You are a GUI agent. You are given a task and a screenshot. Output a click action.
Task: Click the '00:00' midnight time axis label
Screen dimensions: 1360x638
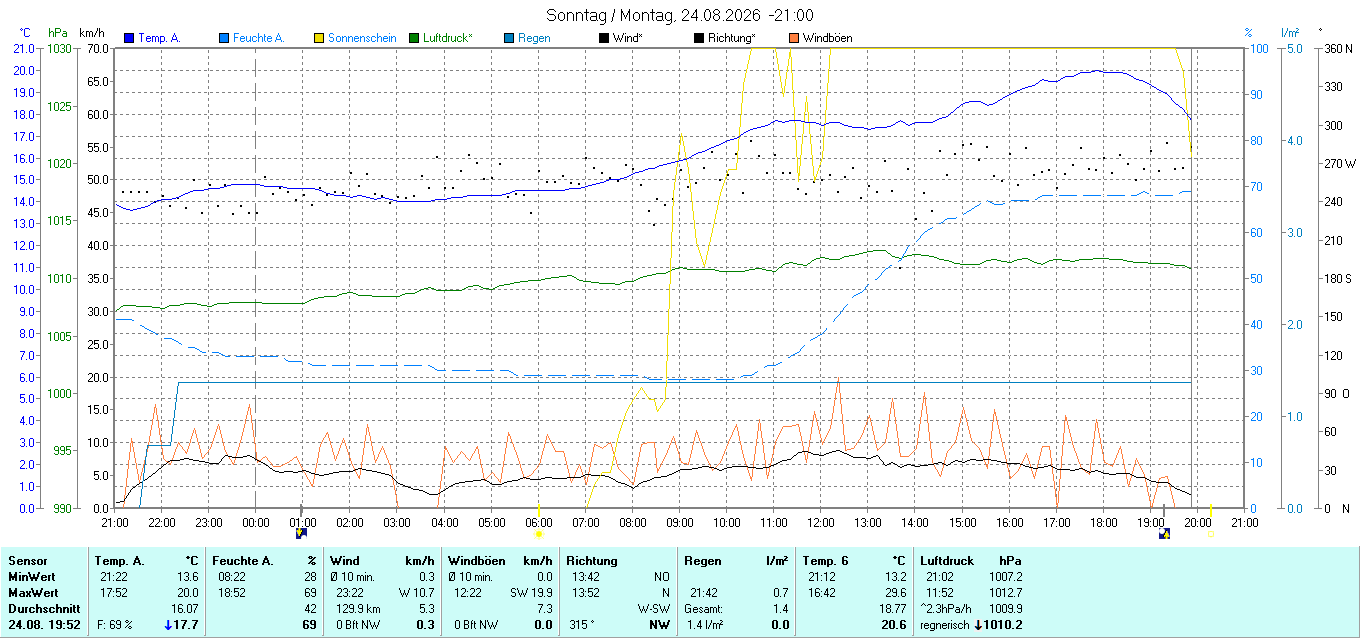[x=255, y=523]
